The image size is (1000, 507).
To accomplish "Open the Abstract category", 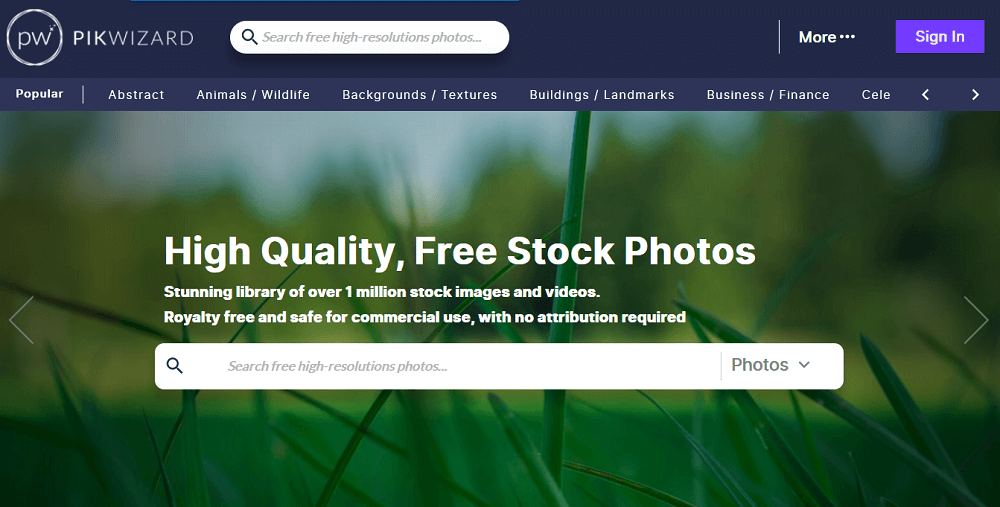I will click(x=136, y=94).
